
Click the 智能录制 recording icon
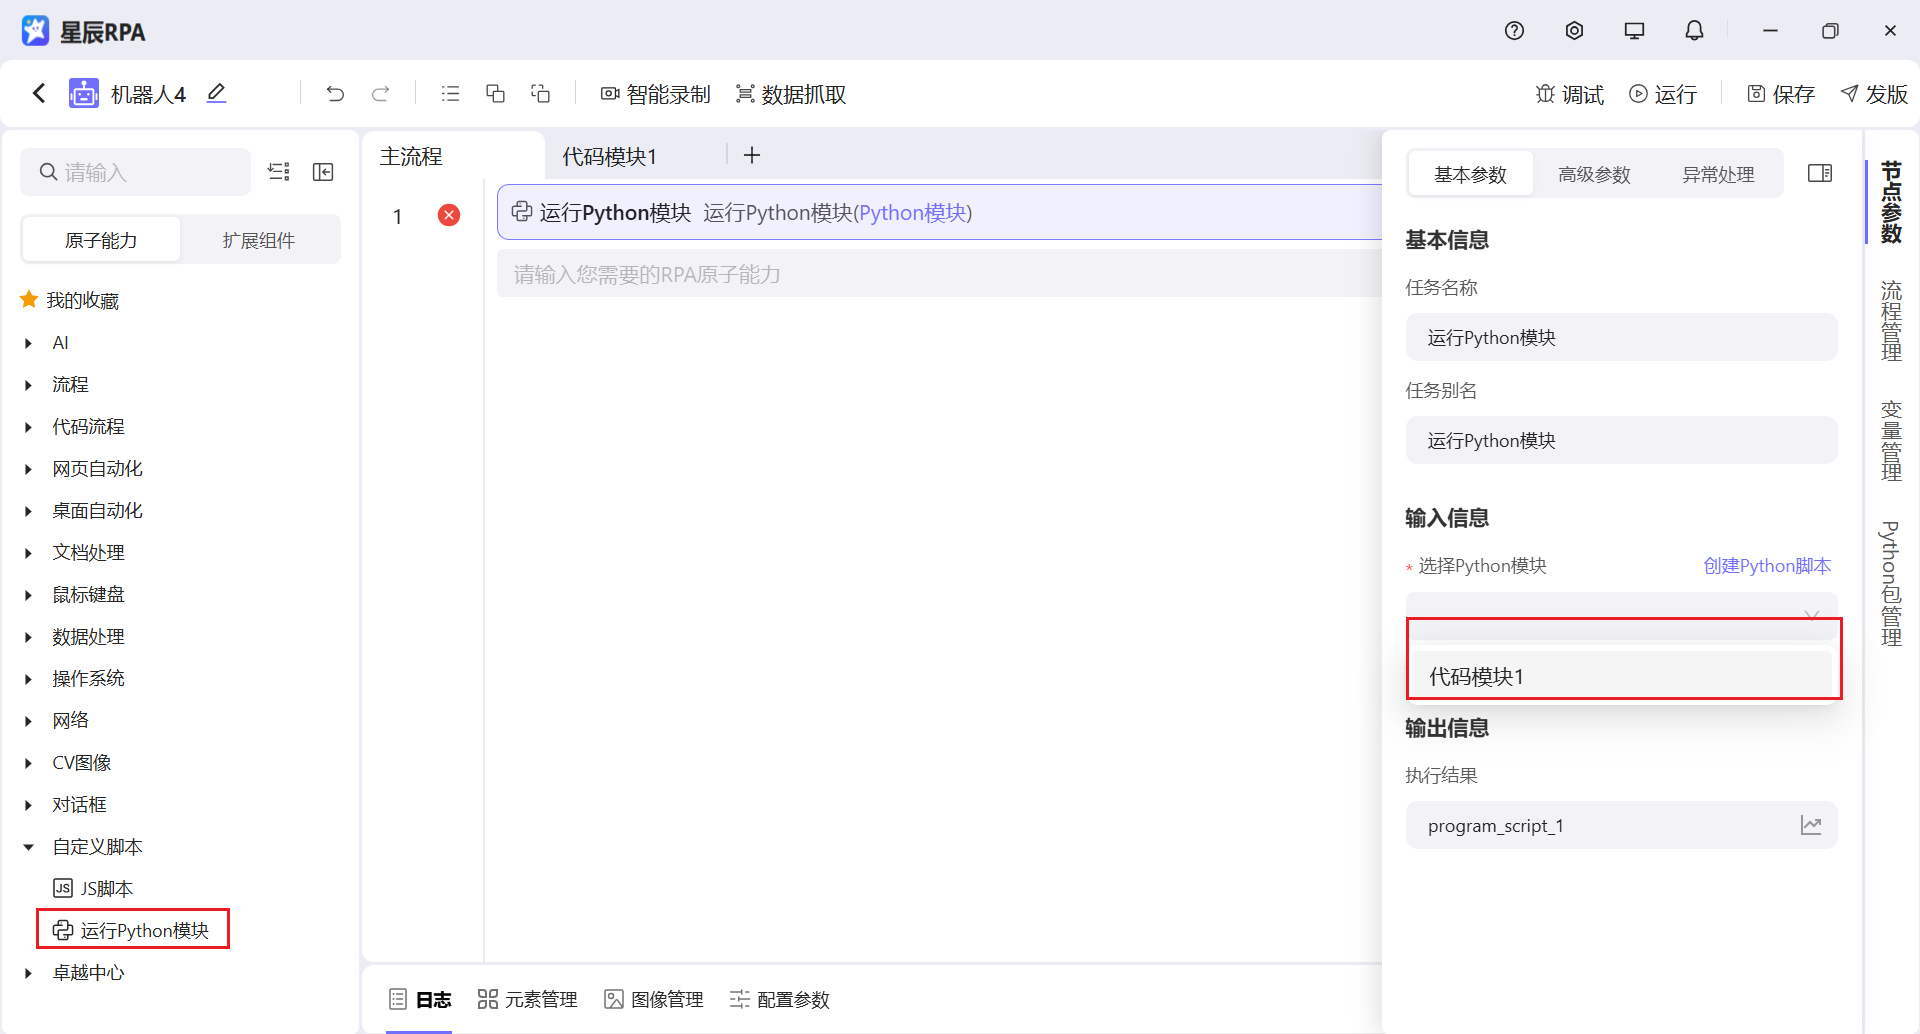610,93
